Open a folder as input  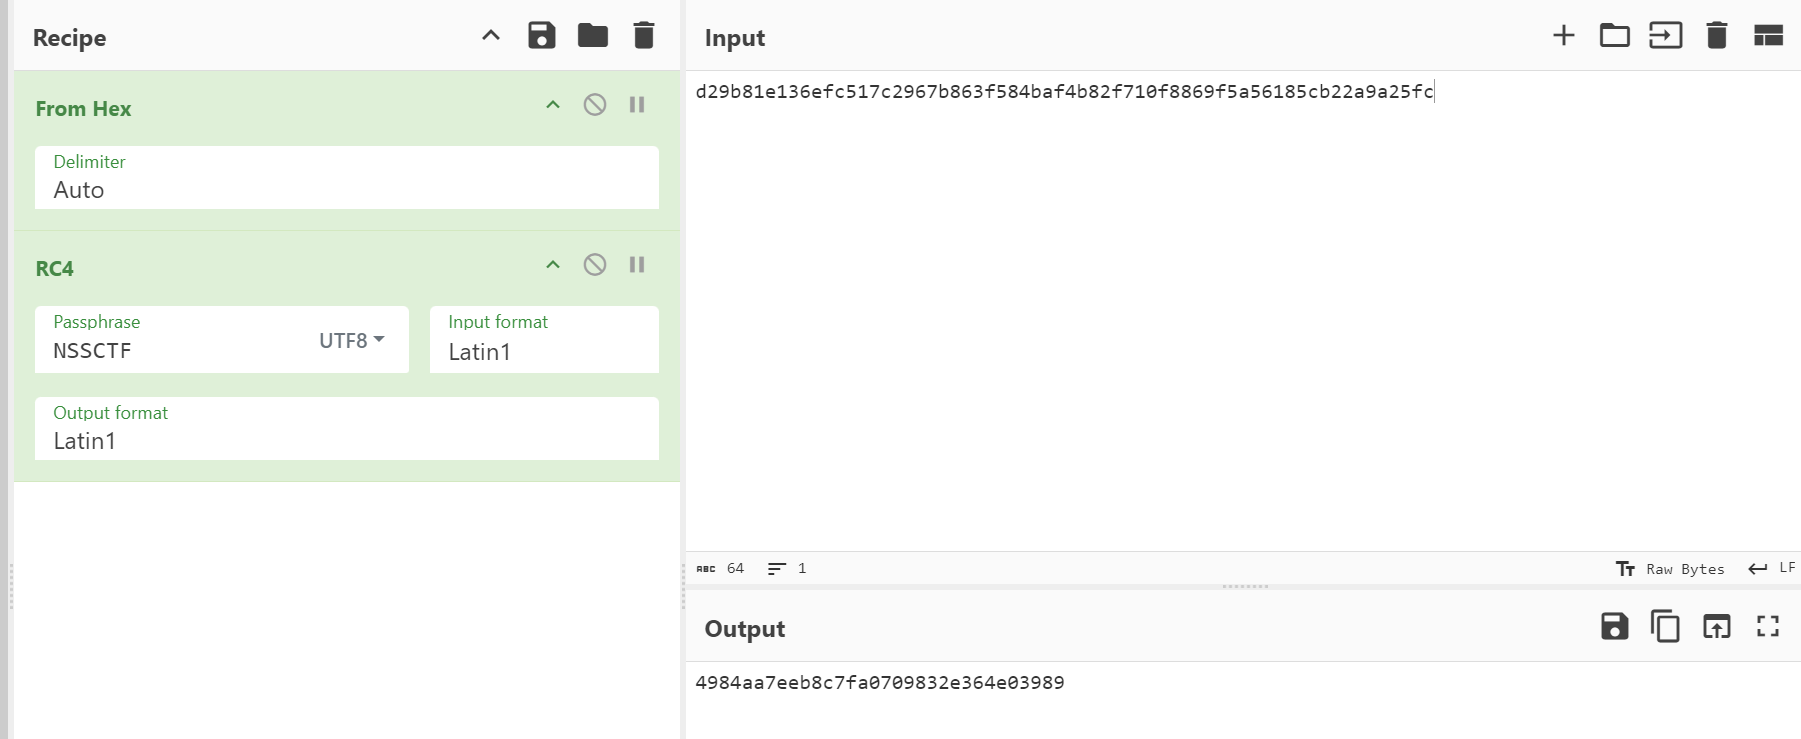point(1615,36)
